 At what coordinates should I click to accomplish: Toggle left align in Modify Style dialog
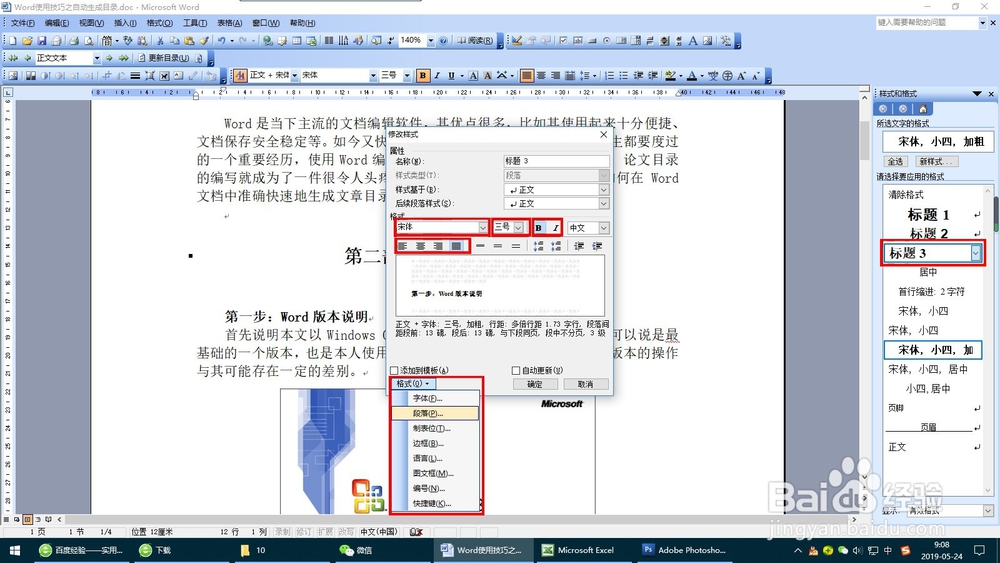click(402, 246)
